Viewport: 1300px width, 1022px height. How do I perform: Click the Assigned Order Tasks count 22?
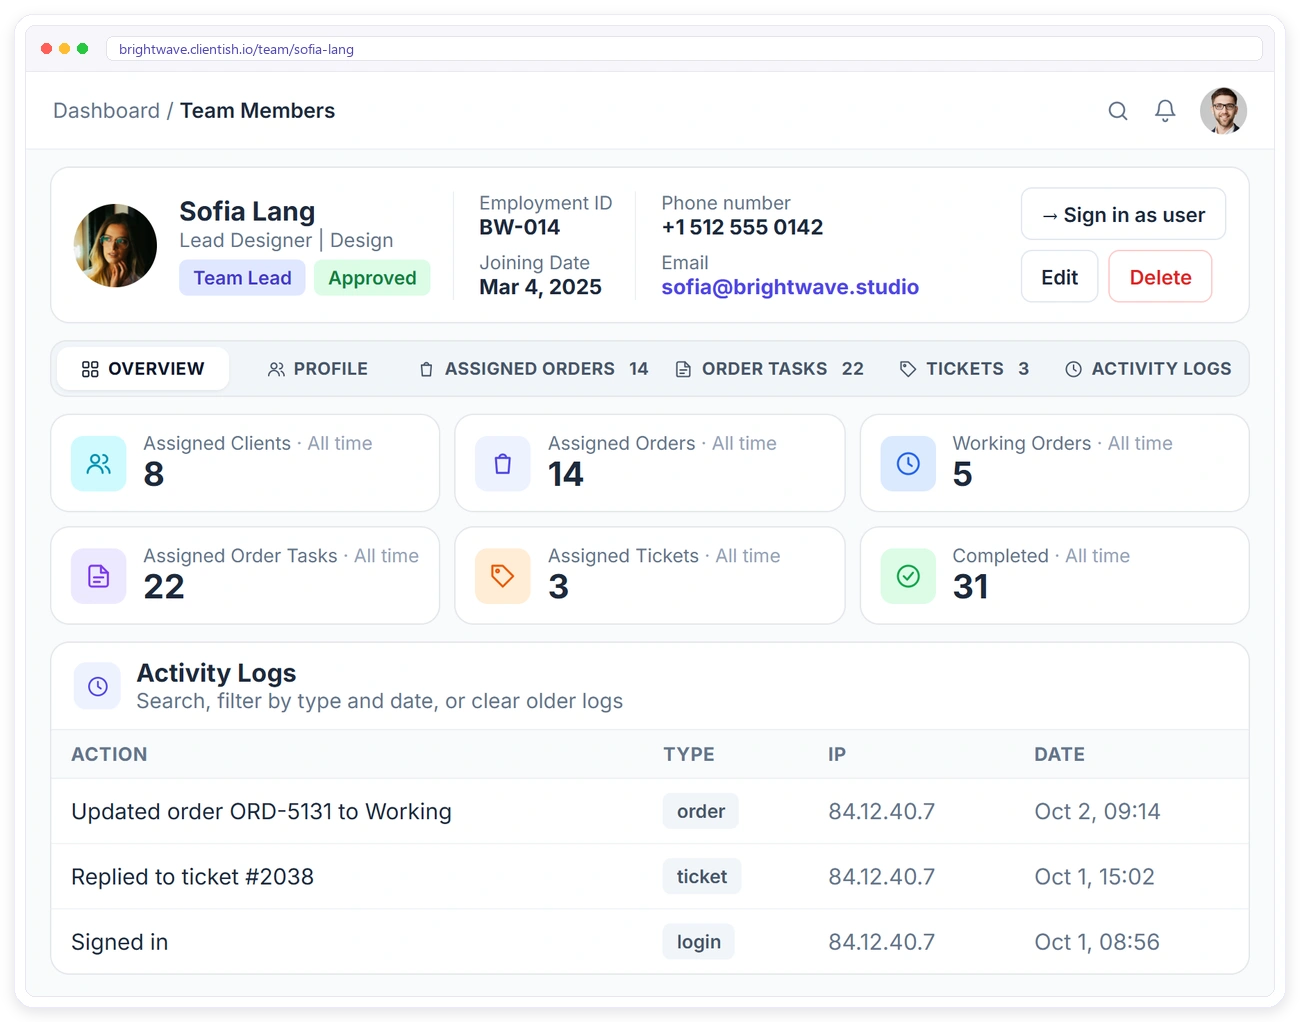(x=163, y=586)
